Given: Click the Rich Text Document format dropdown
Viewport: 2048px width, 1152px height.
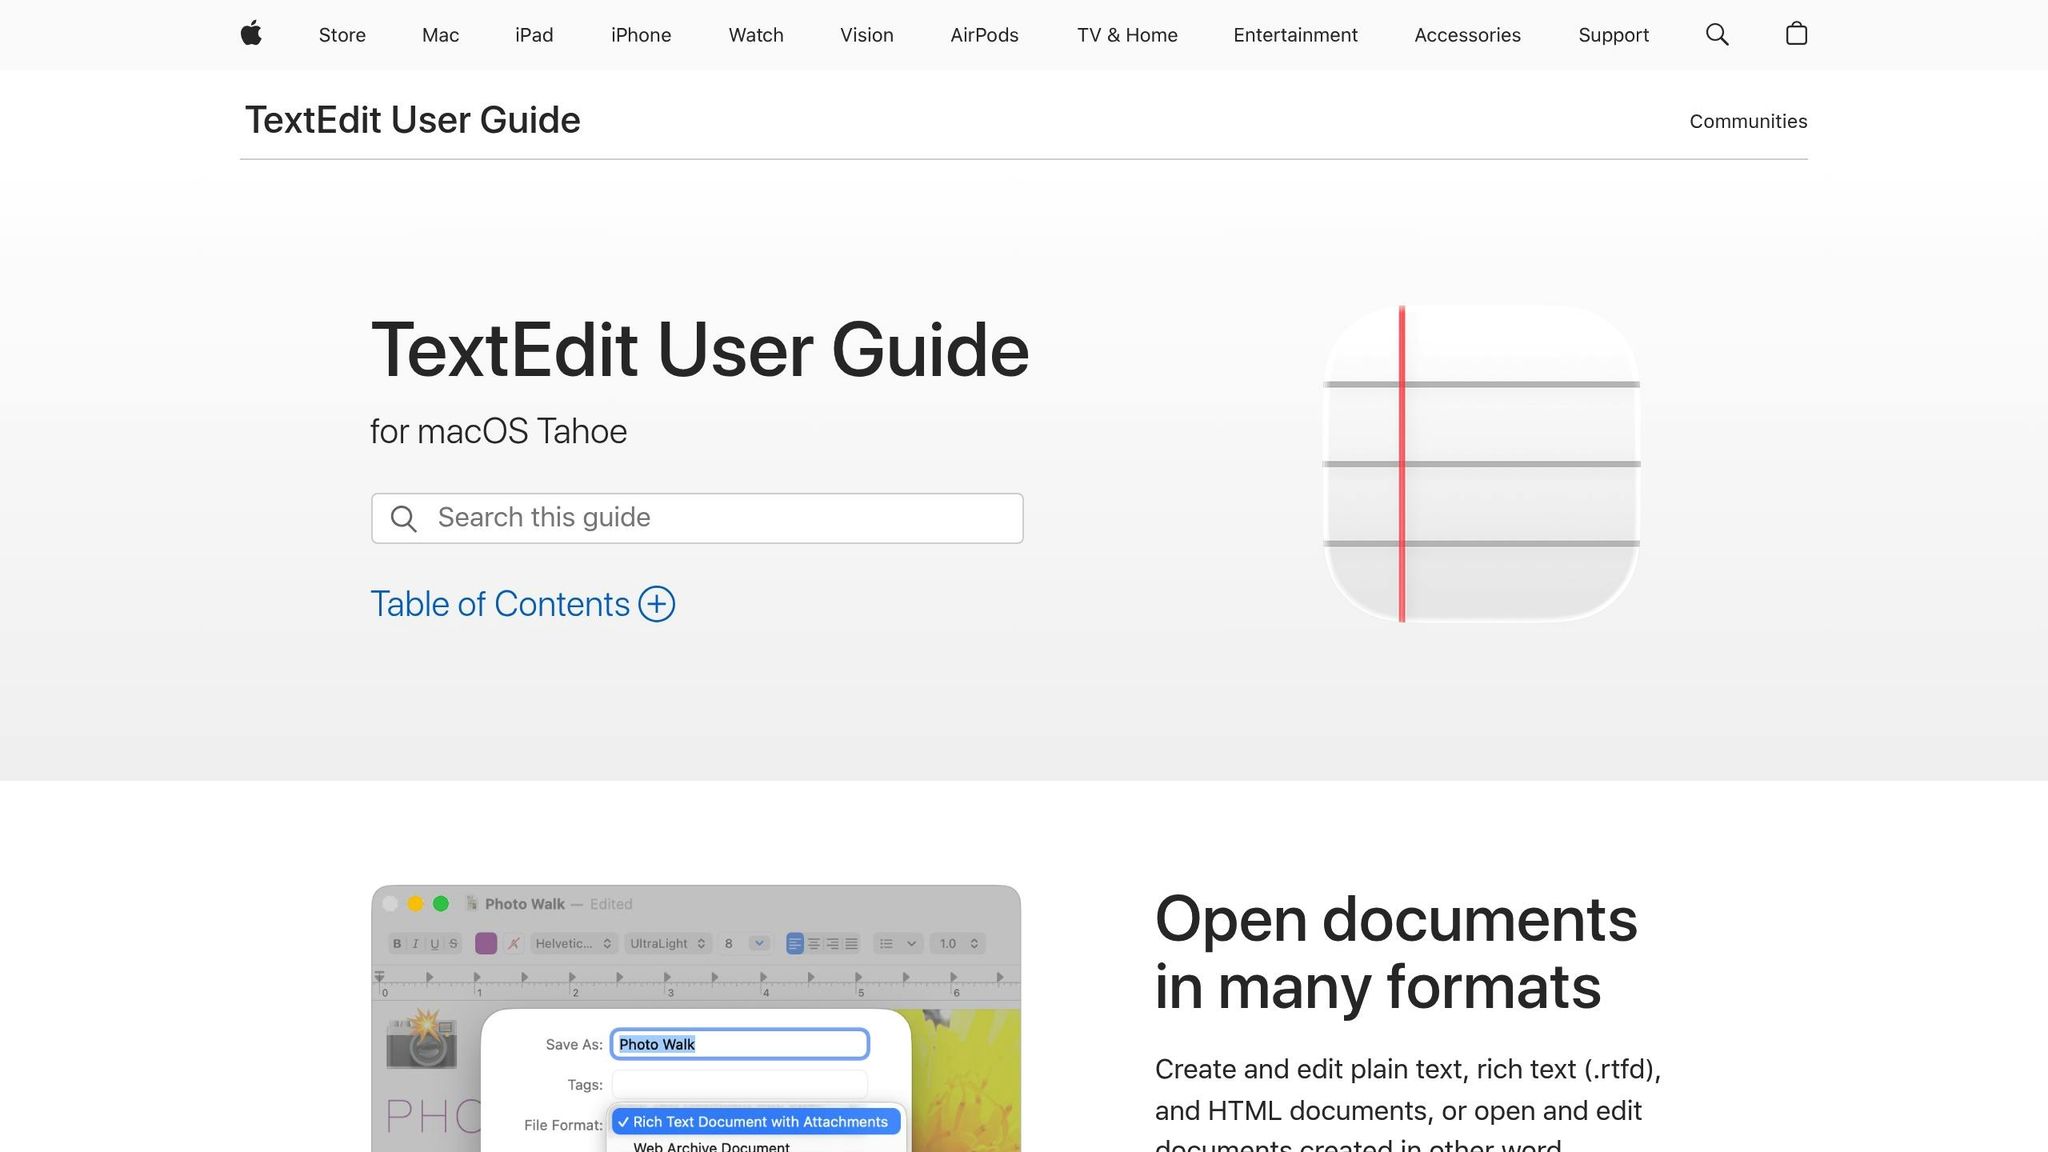Looking at the screenshot, I should [x=757, y=1122].
